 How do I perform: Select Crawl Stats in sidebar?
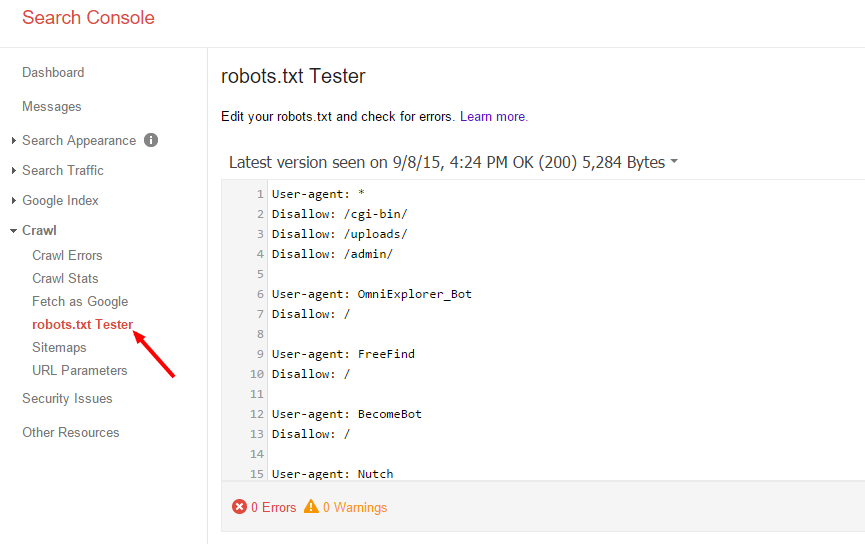pyautogui.click(x=65, y=279)
